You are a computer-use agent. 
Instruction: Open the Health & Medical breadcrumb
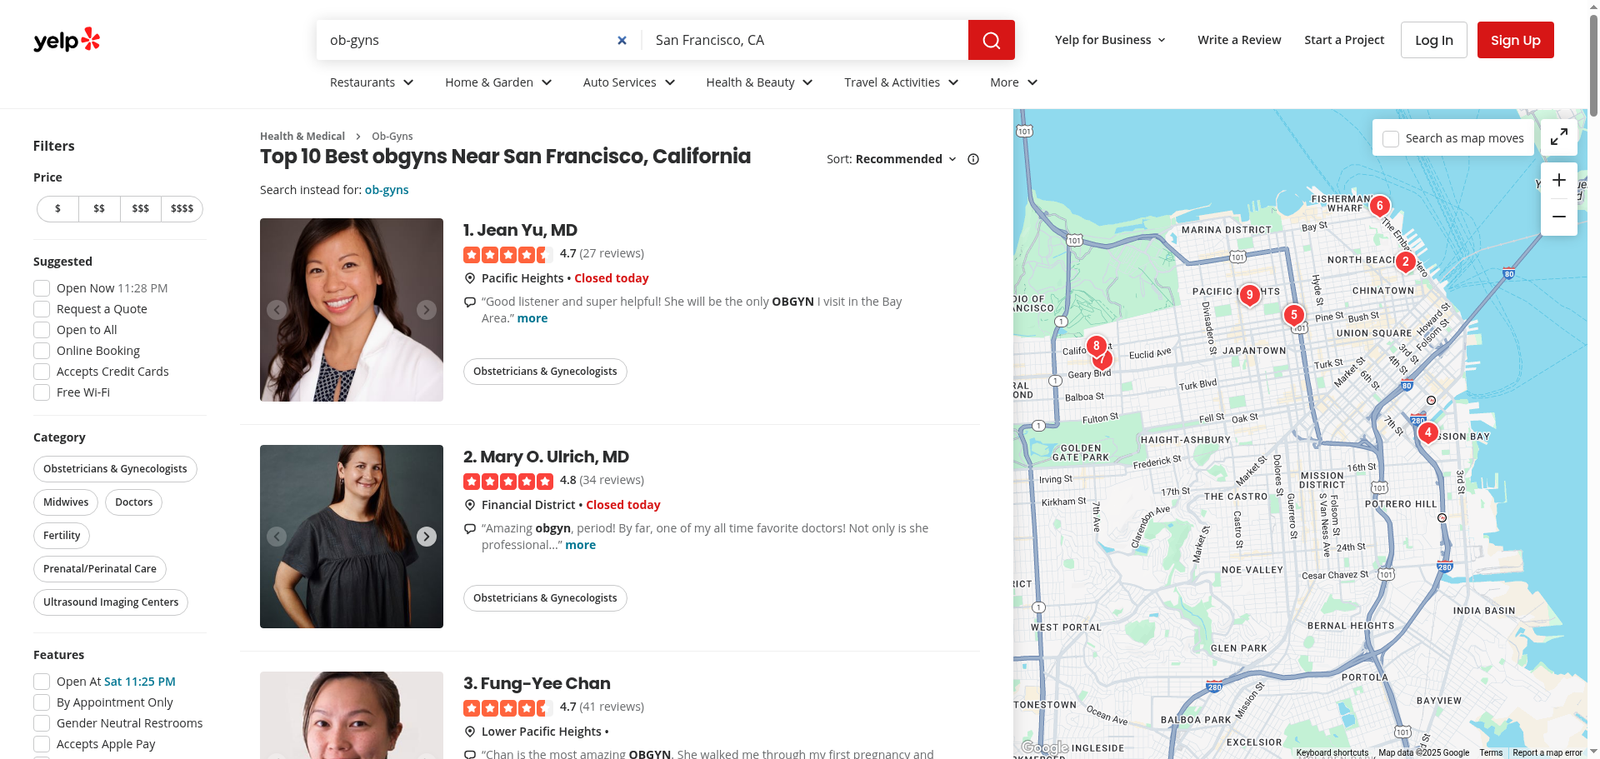[302, 136]
